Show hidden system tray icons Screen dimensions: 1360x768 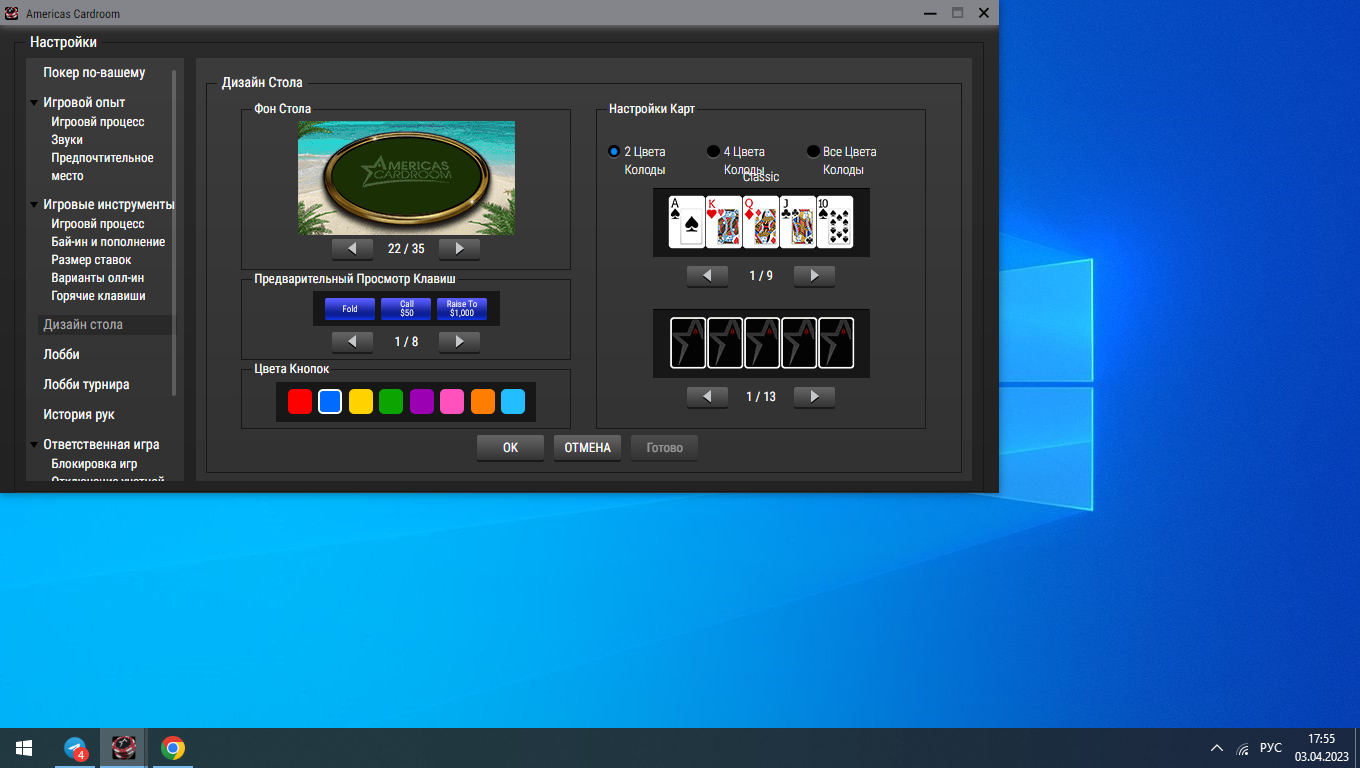tap(1216, 748)
